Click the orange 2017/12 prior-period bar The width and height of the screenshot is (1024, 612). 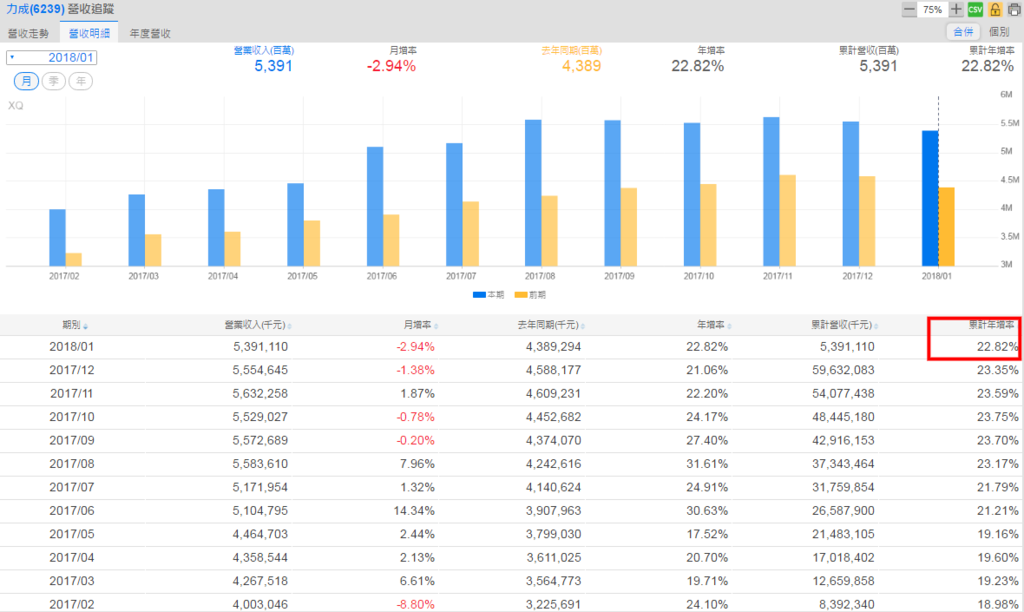click(867, 221)
